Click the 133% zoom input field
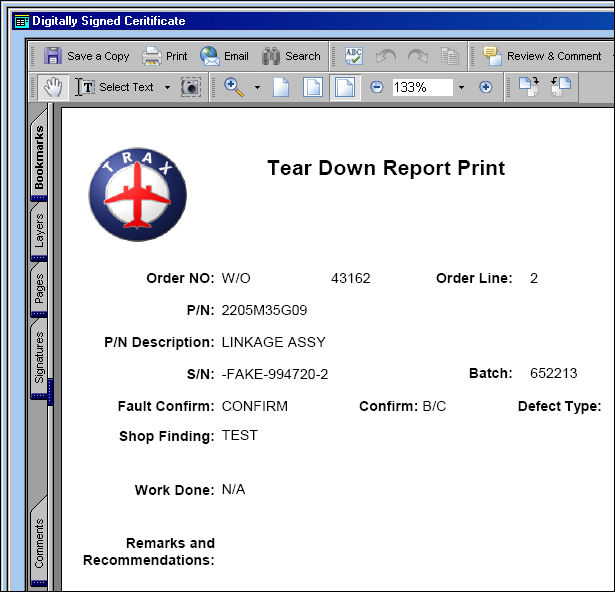 pos(422,87)
